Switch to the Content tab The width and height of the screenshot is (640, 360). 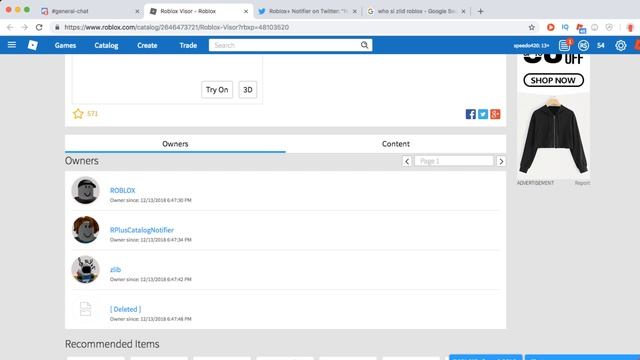click(x=396, y=144)
